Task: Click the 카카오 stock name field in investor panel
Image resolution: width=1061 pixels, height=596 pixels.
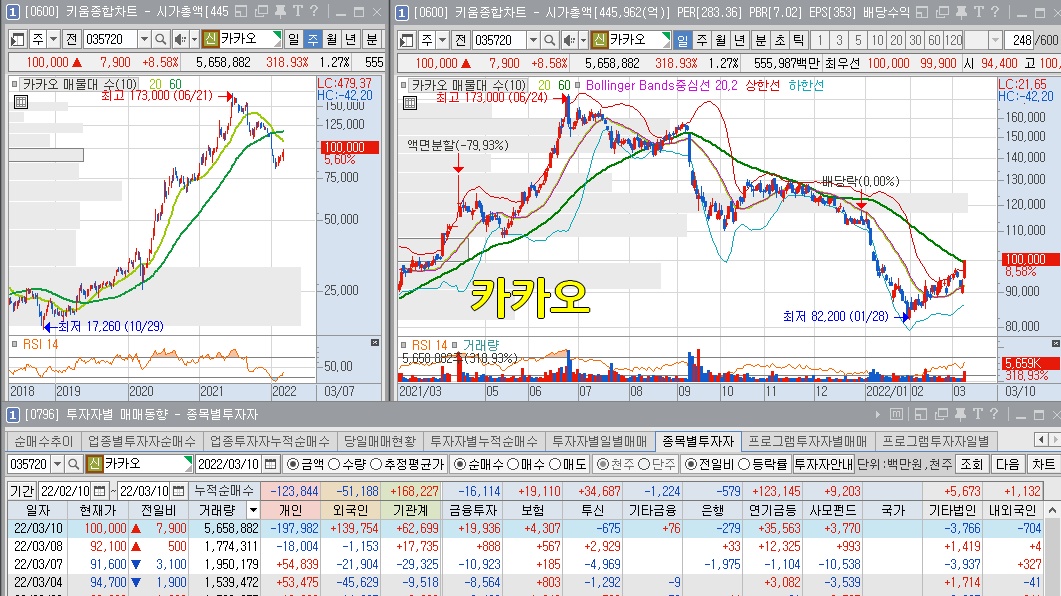Action: tap(148, 464)
